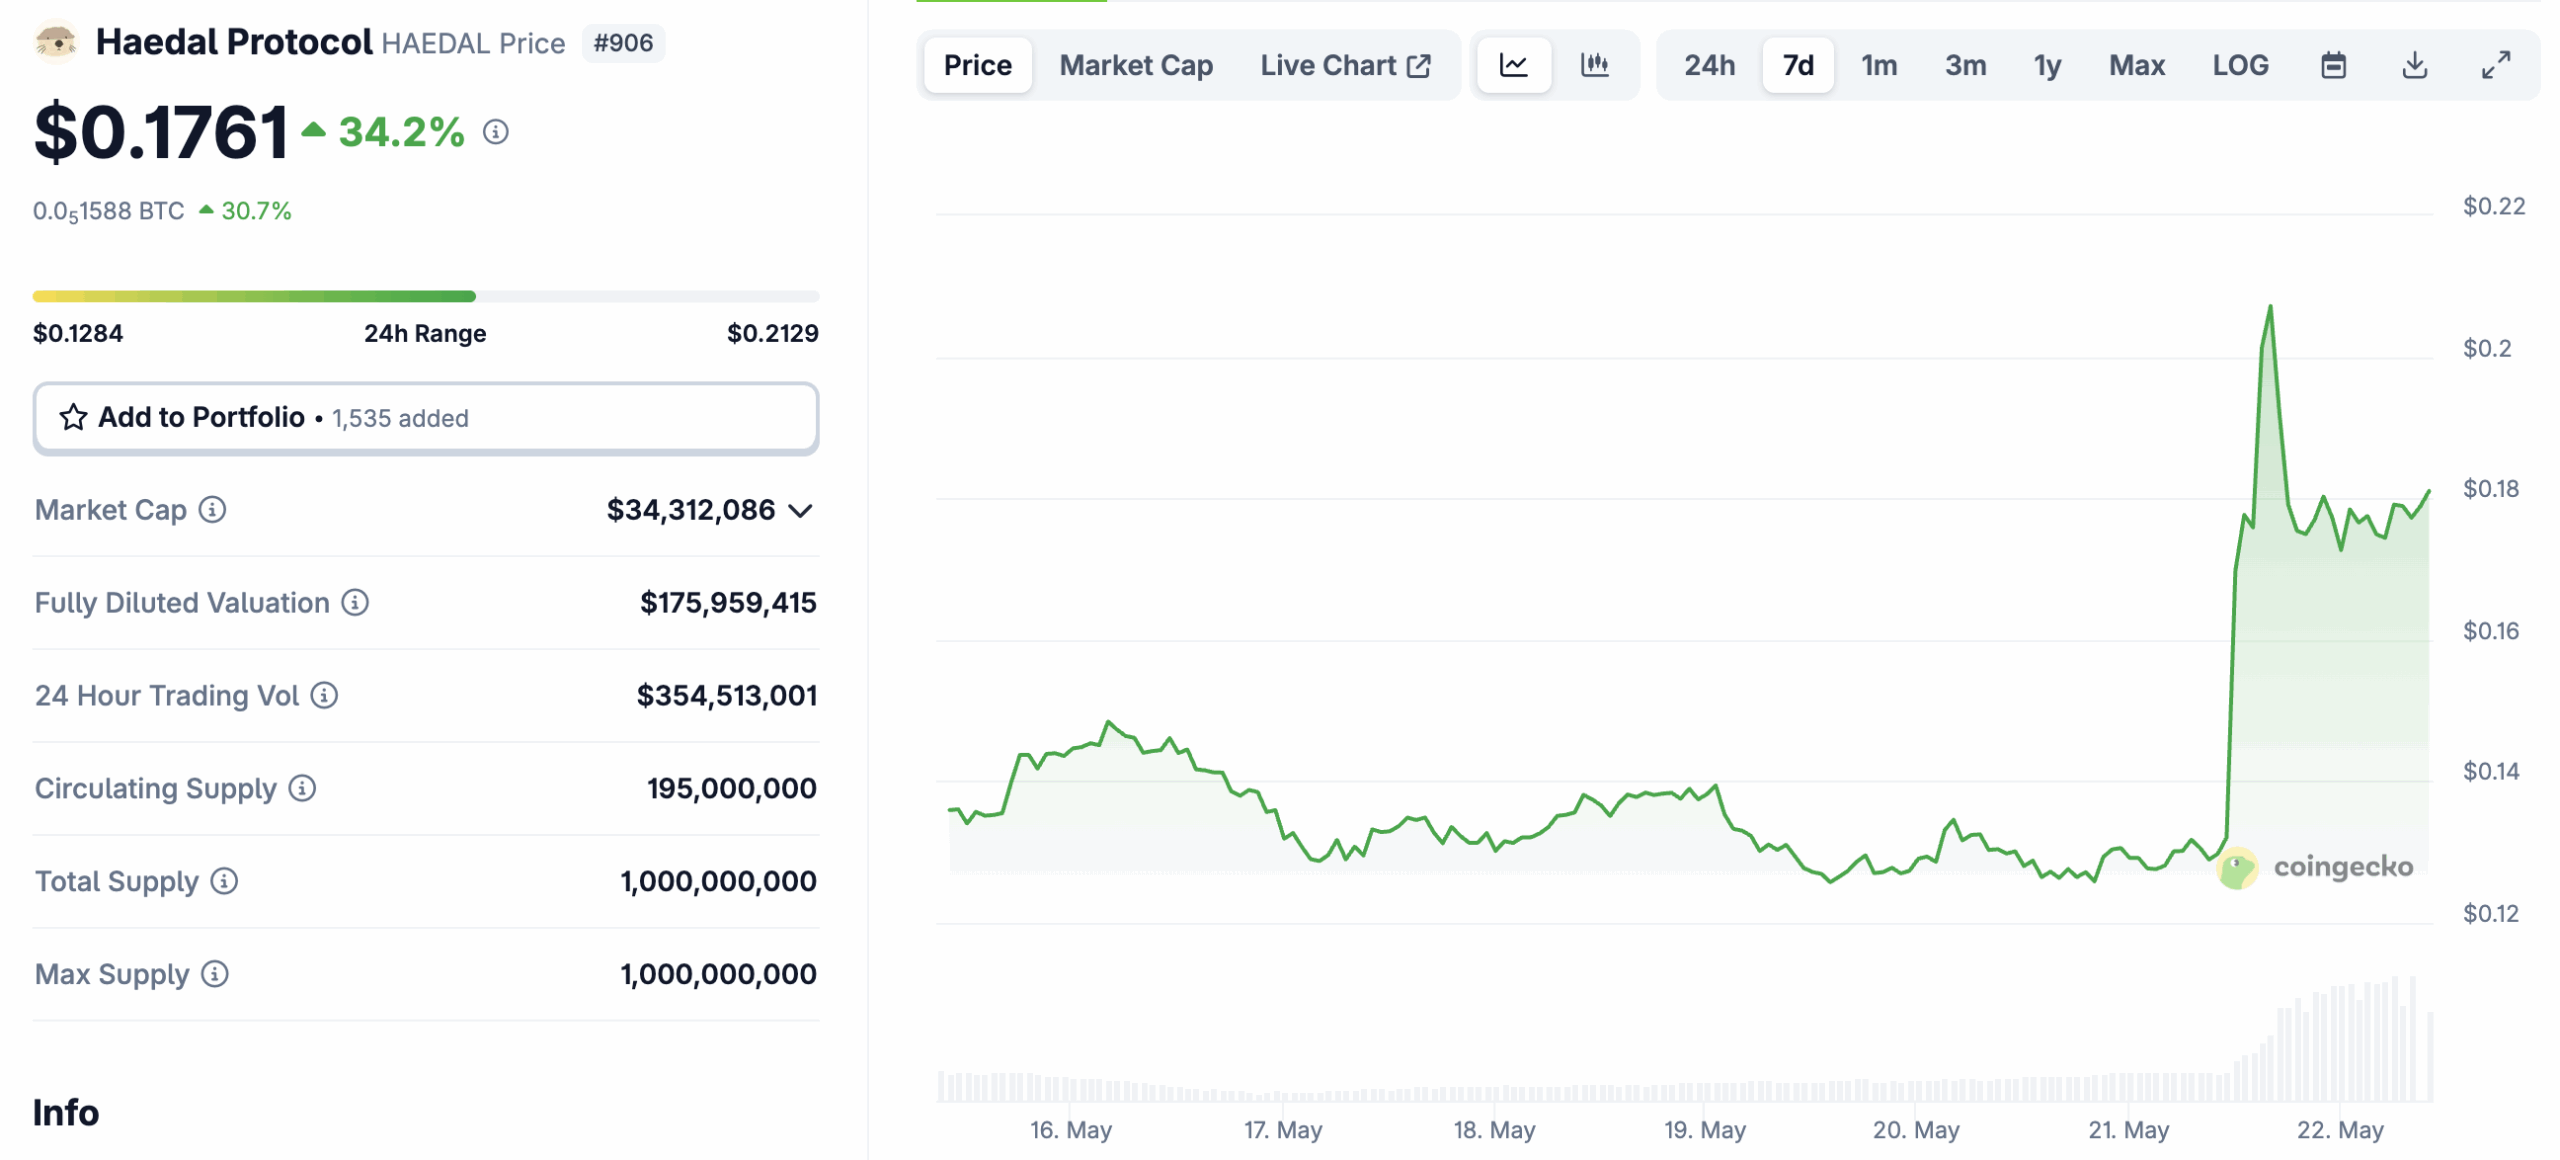Click the $0.1284 24h low value
2560x1160 pixels.
78,334
